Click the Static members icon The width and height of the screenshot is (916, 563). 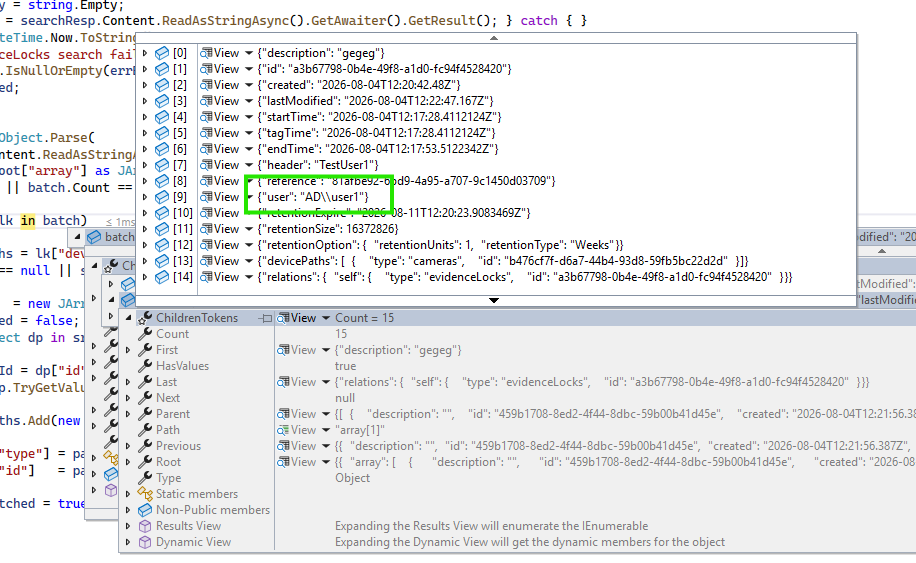click(x=145, y=494)
